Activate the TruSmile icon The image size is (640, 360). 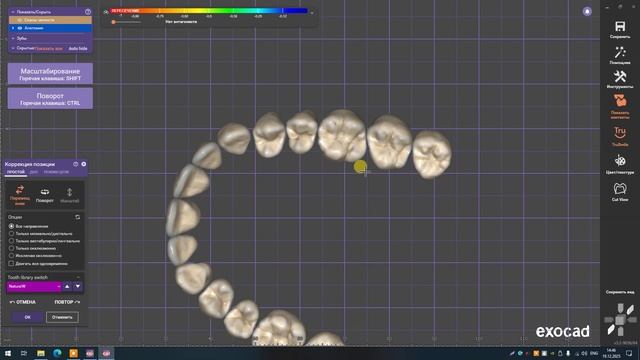(620, 133)
